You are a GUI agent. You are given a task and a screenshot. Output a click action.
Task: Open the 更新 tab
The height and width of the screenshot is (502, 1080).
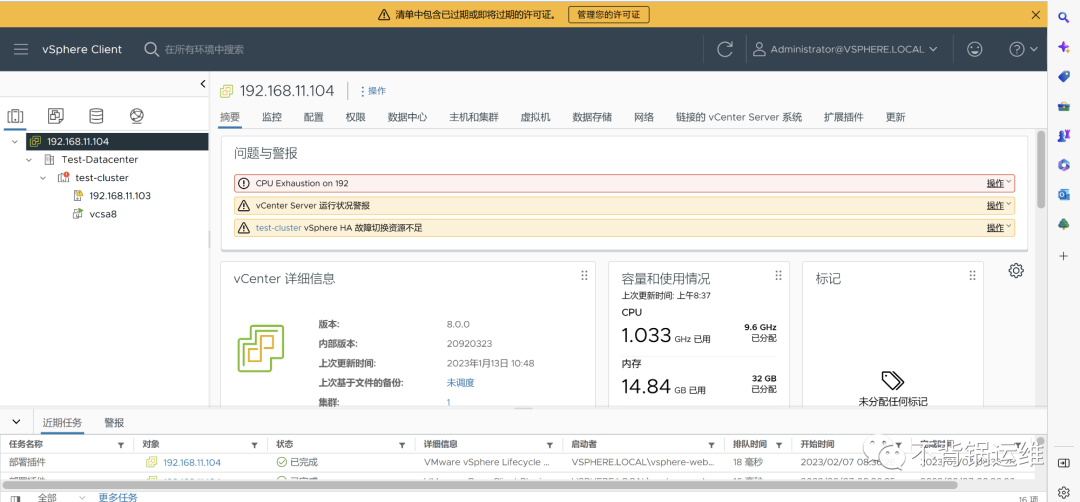(895, 117)
